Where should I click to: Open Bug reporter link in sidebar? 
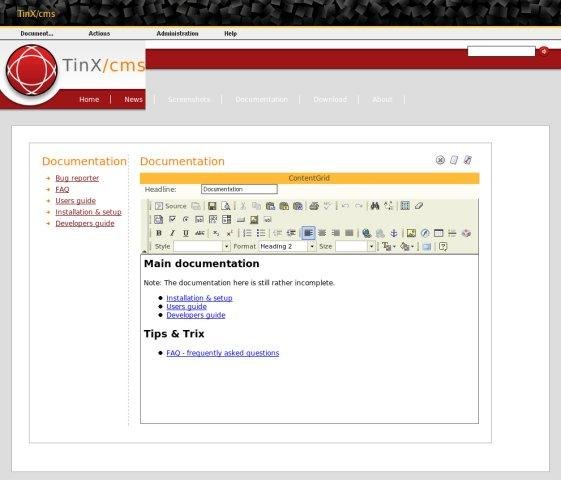(x=77, y=178)
